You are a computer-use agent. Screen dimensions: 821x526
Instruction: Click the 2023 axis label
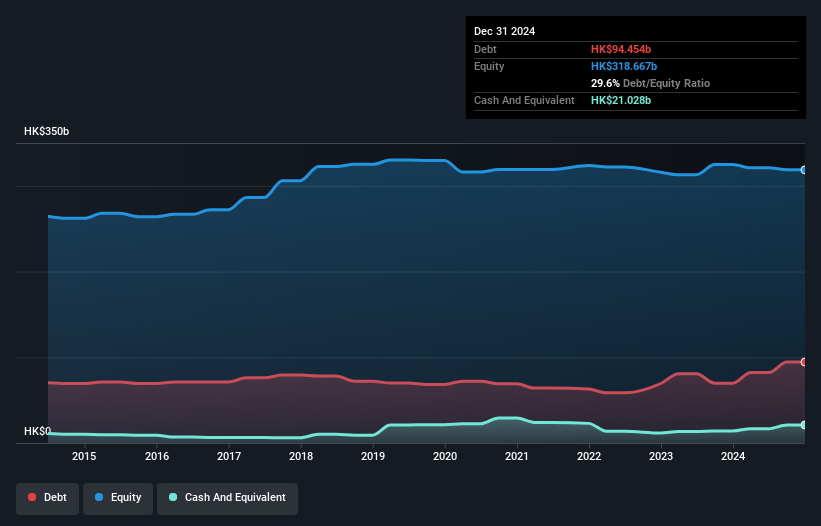click(661, 456)
